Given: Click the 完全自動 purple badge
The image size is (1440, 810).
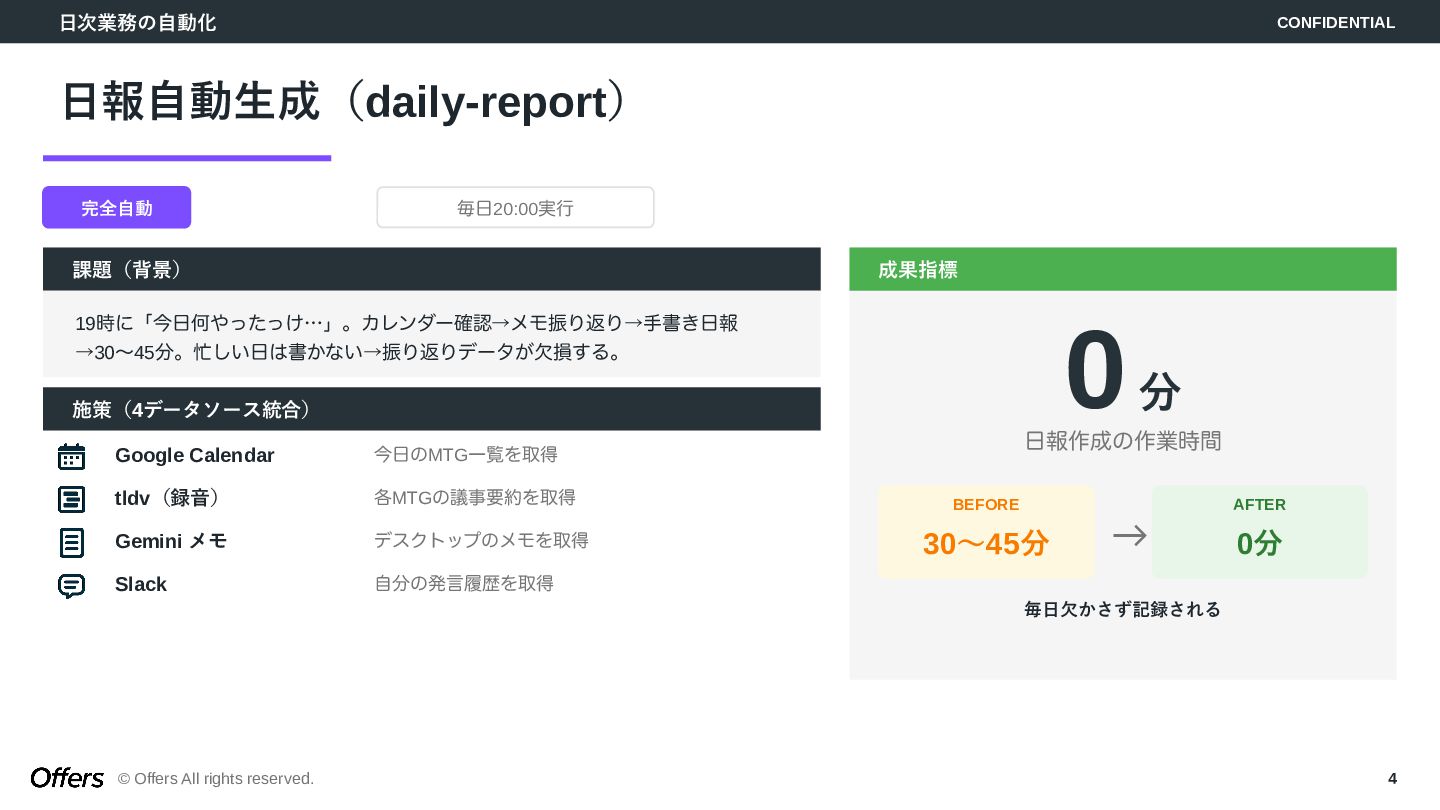Looking at the screenshot, I should (116, 207).
